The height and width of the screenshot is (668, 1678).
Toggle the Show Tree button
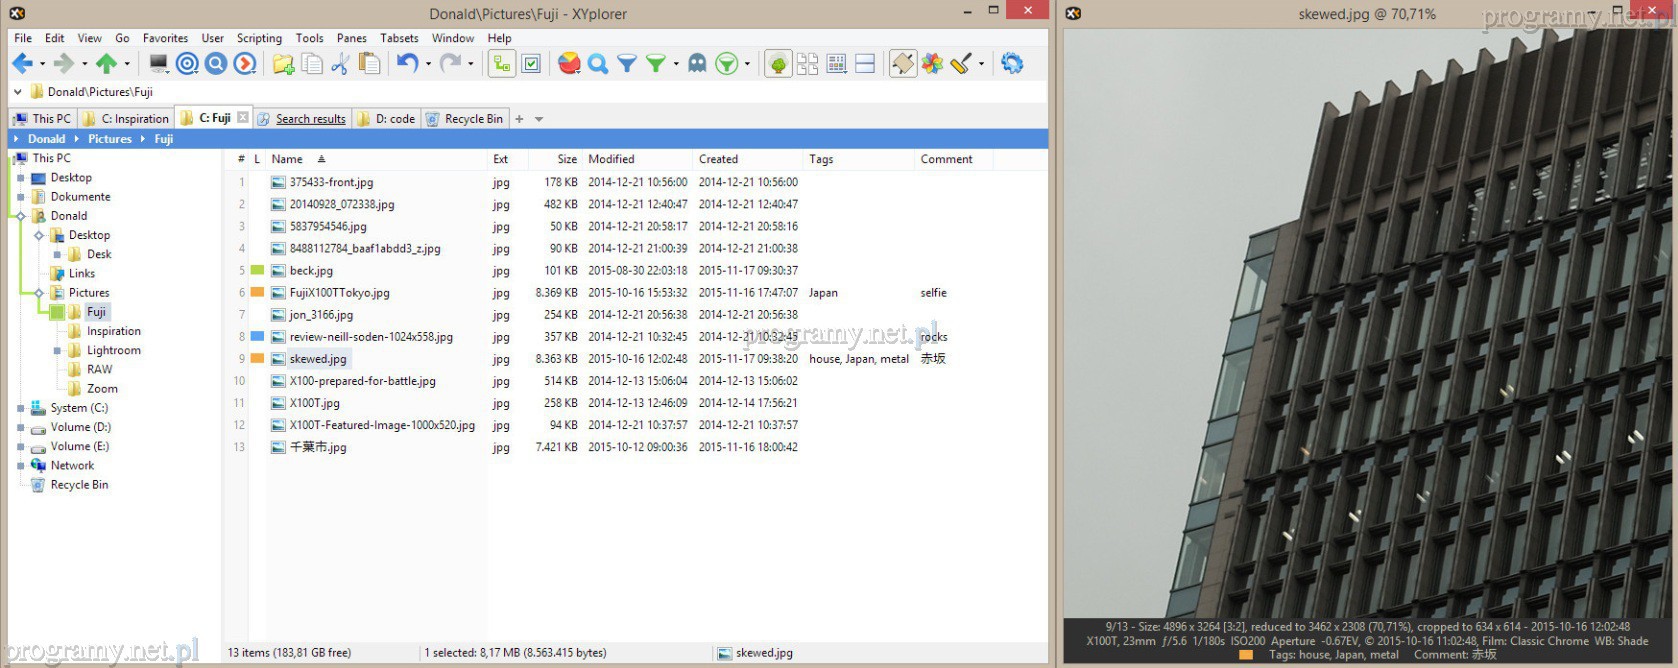(x=501, y=64)
